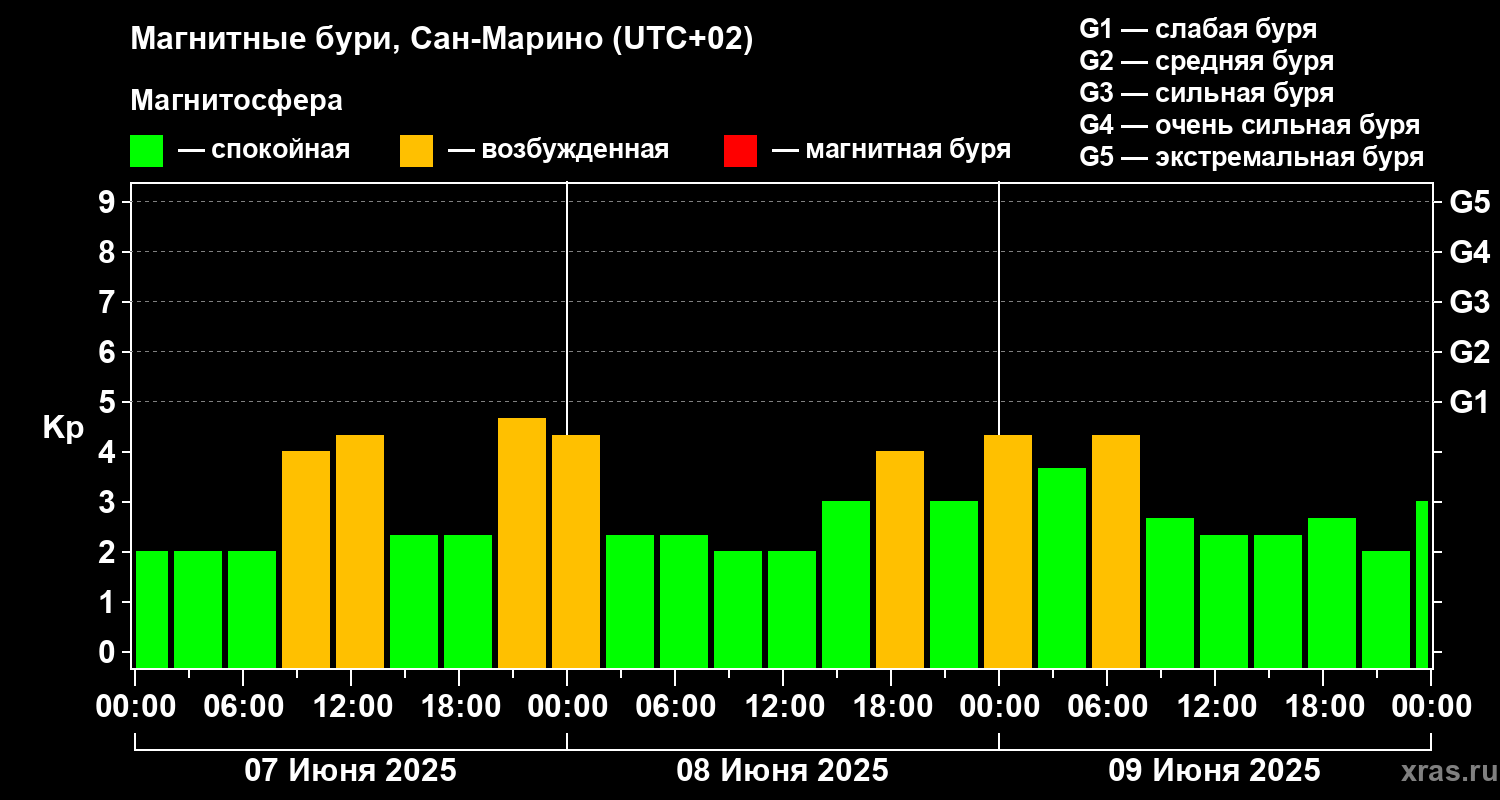Select the green bar above 06:00 on 07 Июня

click(x=252, y=610)
